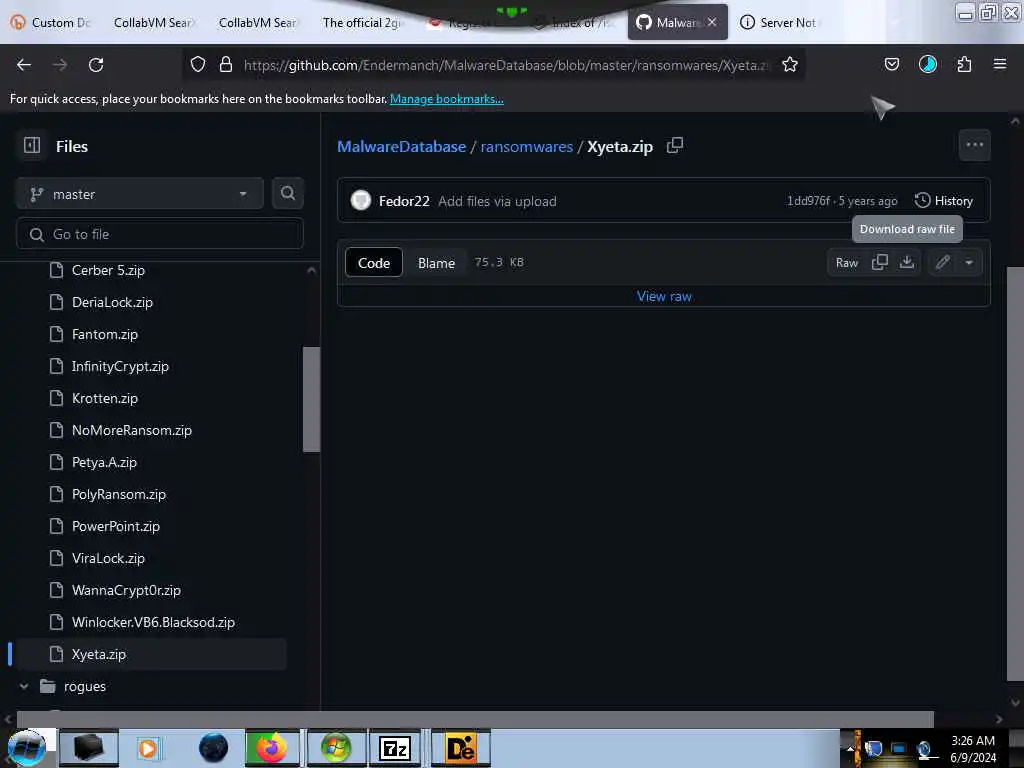
Task: Click the file tree vertical scrollbar
Action: (x=312, y=399)
